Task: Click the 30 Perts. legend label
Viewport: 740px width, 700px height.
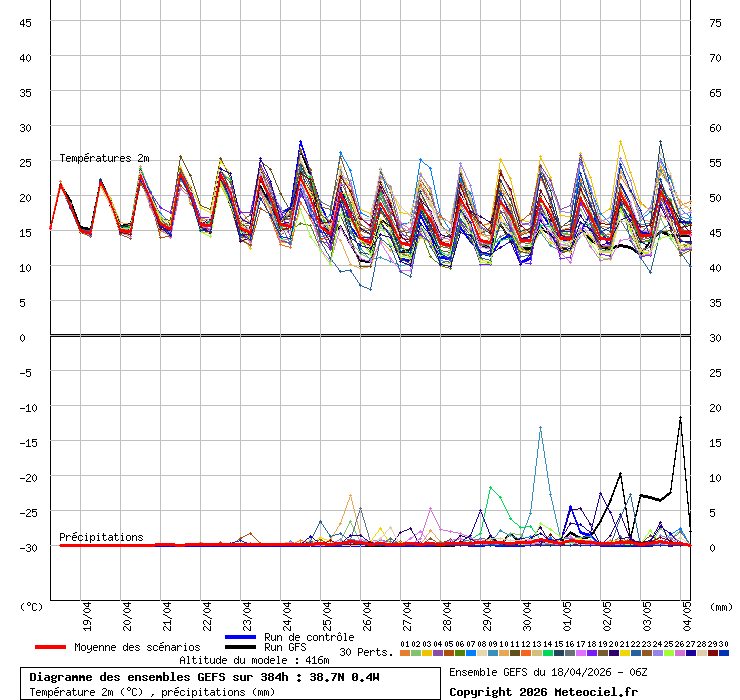Action: (x=366, y=652)
